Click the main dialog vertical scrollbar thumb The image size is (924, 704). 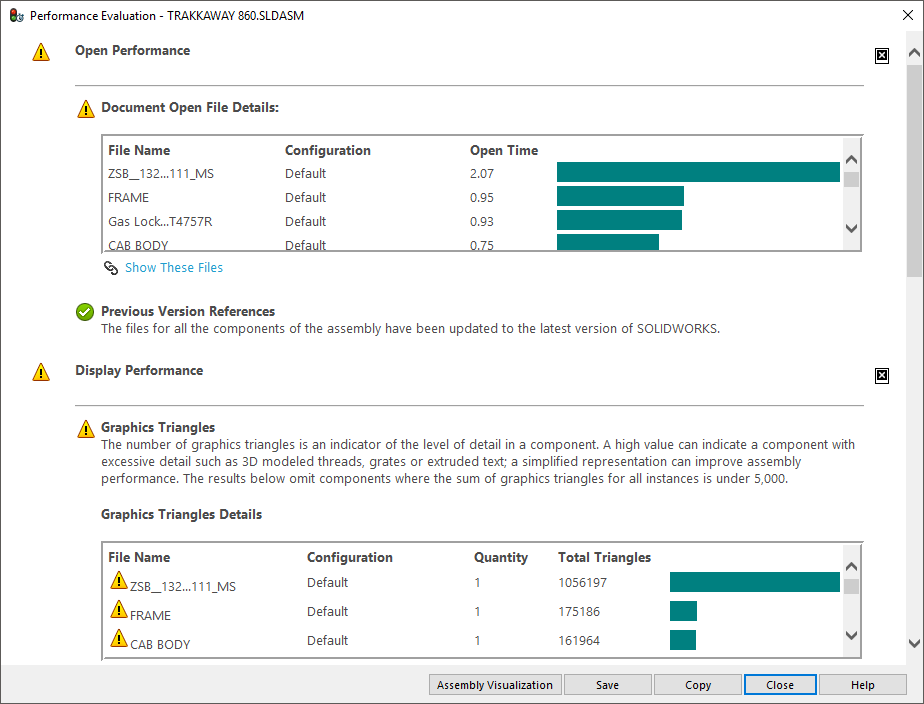(x=915, y=171)
